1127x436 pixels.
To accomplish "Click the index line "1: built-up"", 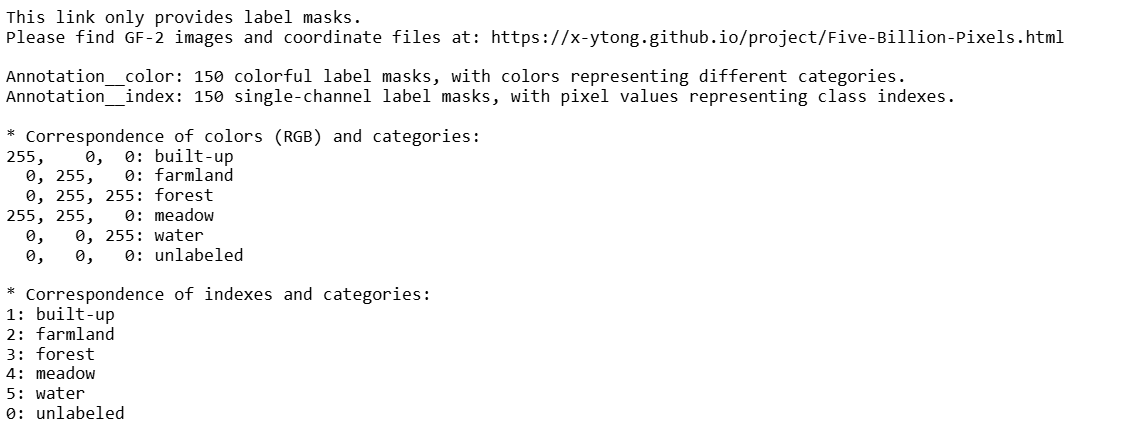I will coord(60,314).
